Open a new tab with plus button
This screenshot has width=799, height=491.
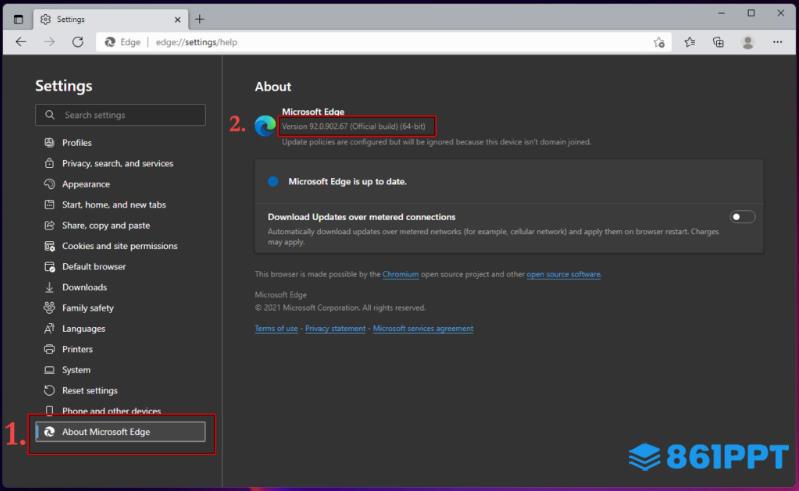pyautogui.click(x=199, y=19)
